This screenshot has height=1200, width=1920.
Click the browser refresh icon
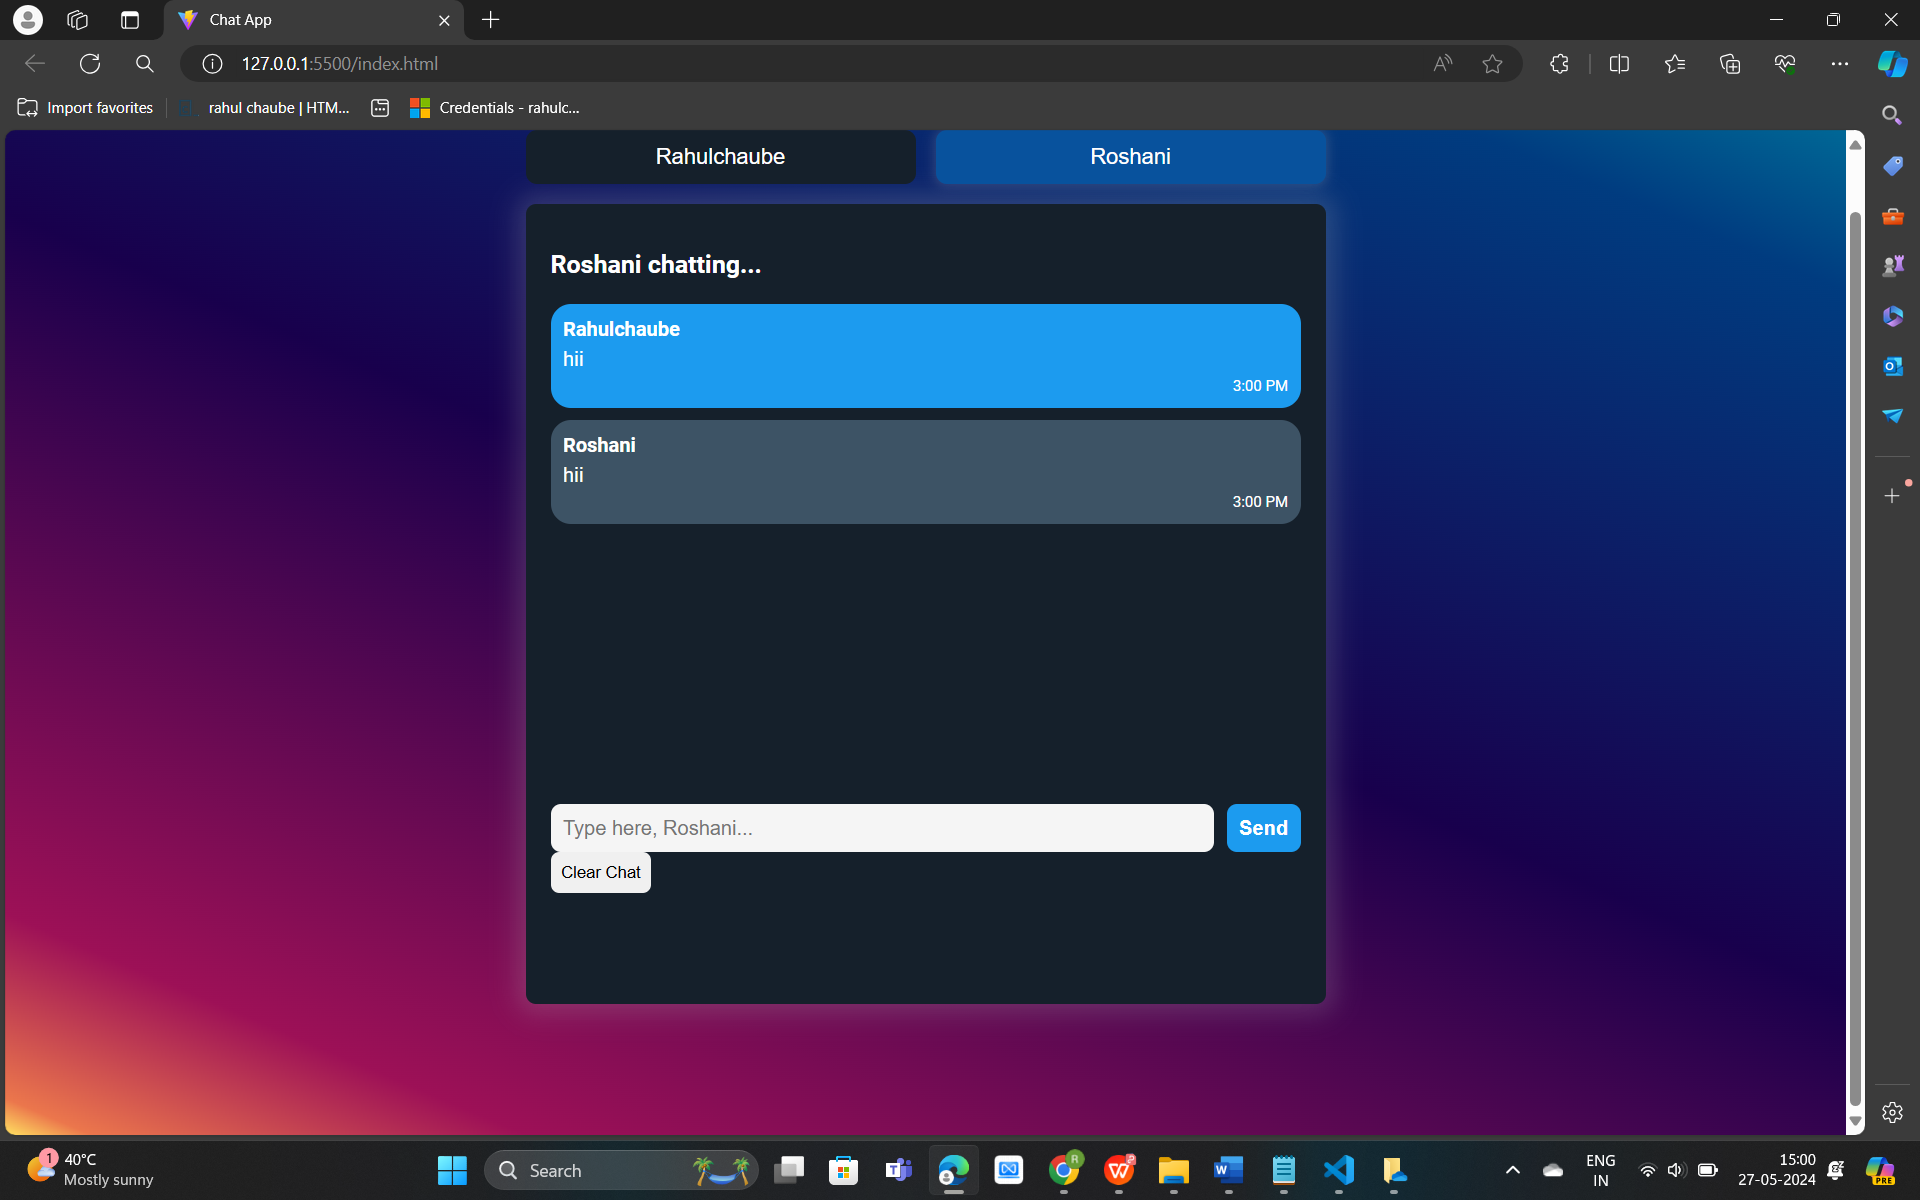pos(90,64)
